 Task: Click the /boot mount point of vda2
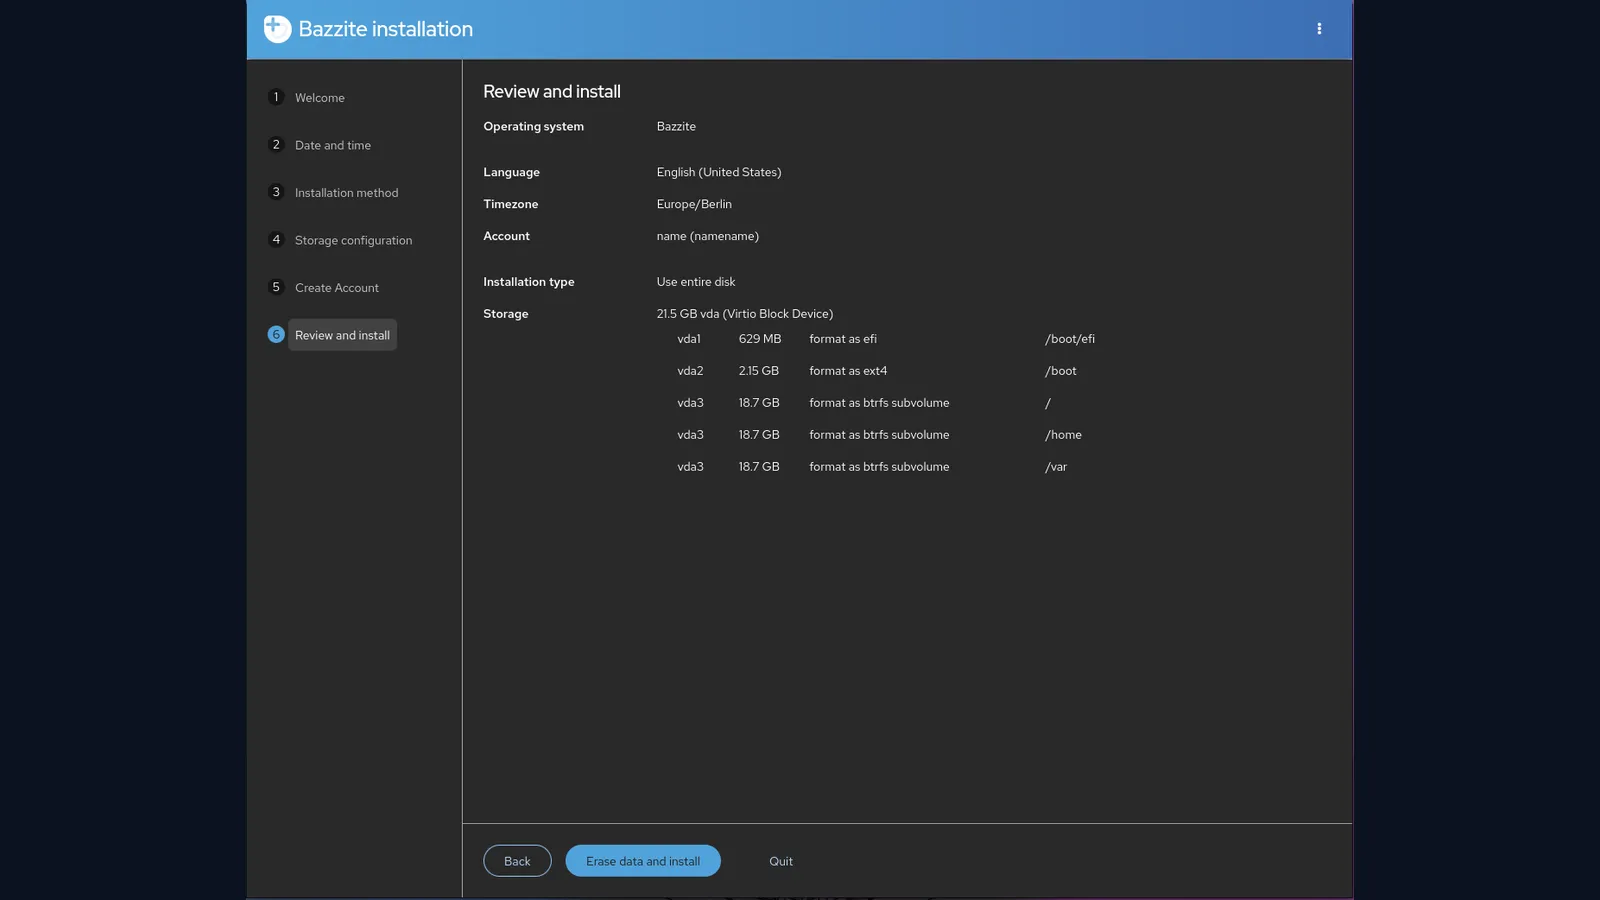click(1061, 371)
